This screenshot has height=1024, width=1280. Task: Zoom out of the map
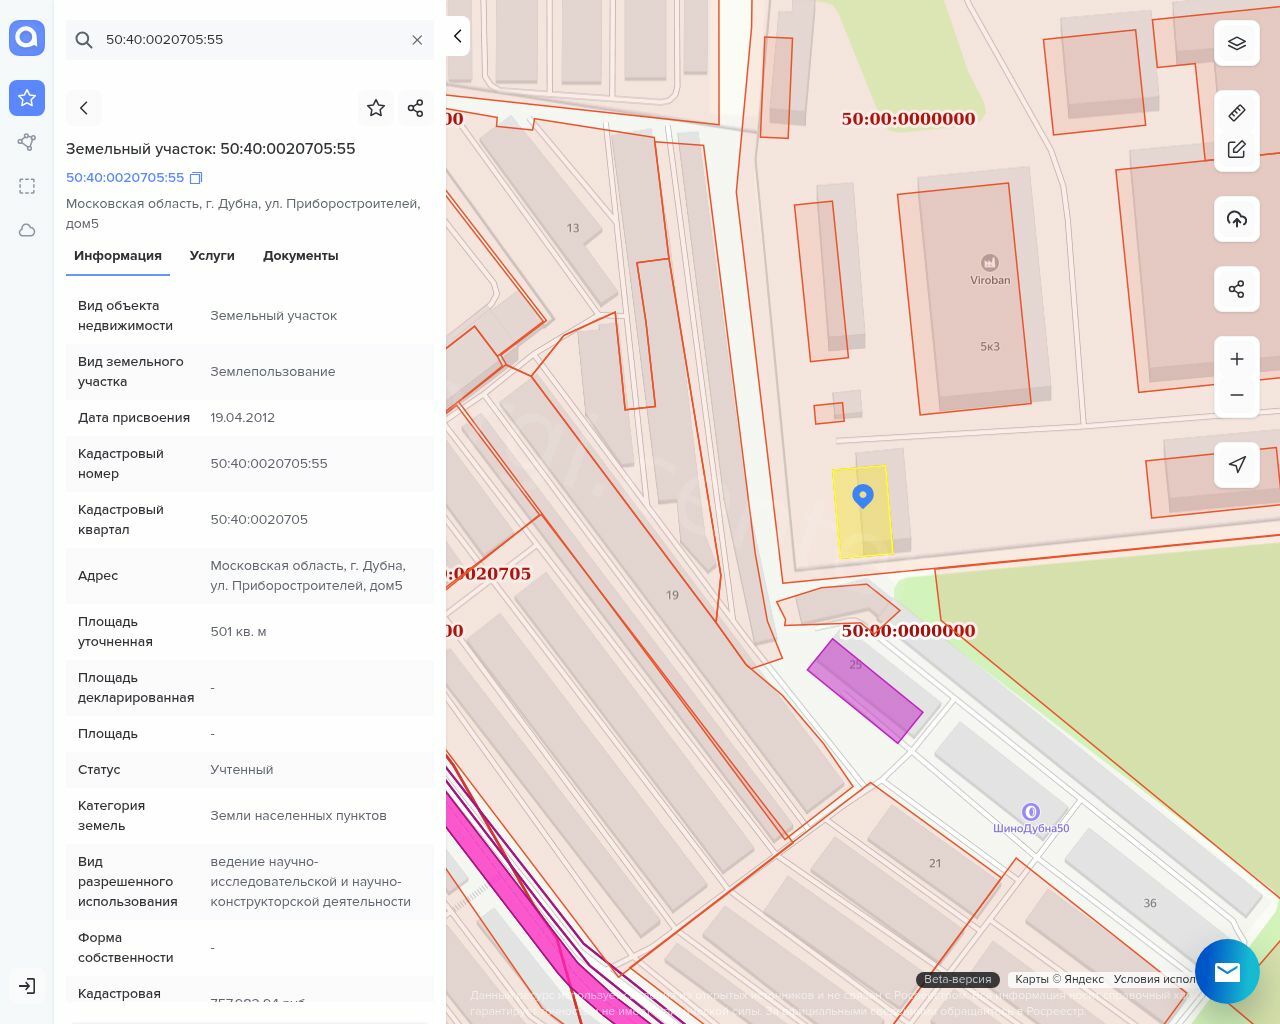(1237, 395)
